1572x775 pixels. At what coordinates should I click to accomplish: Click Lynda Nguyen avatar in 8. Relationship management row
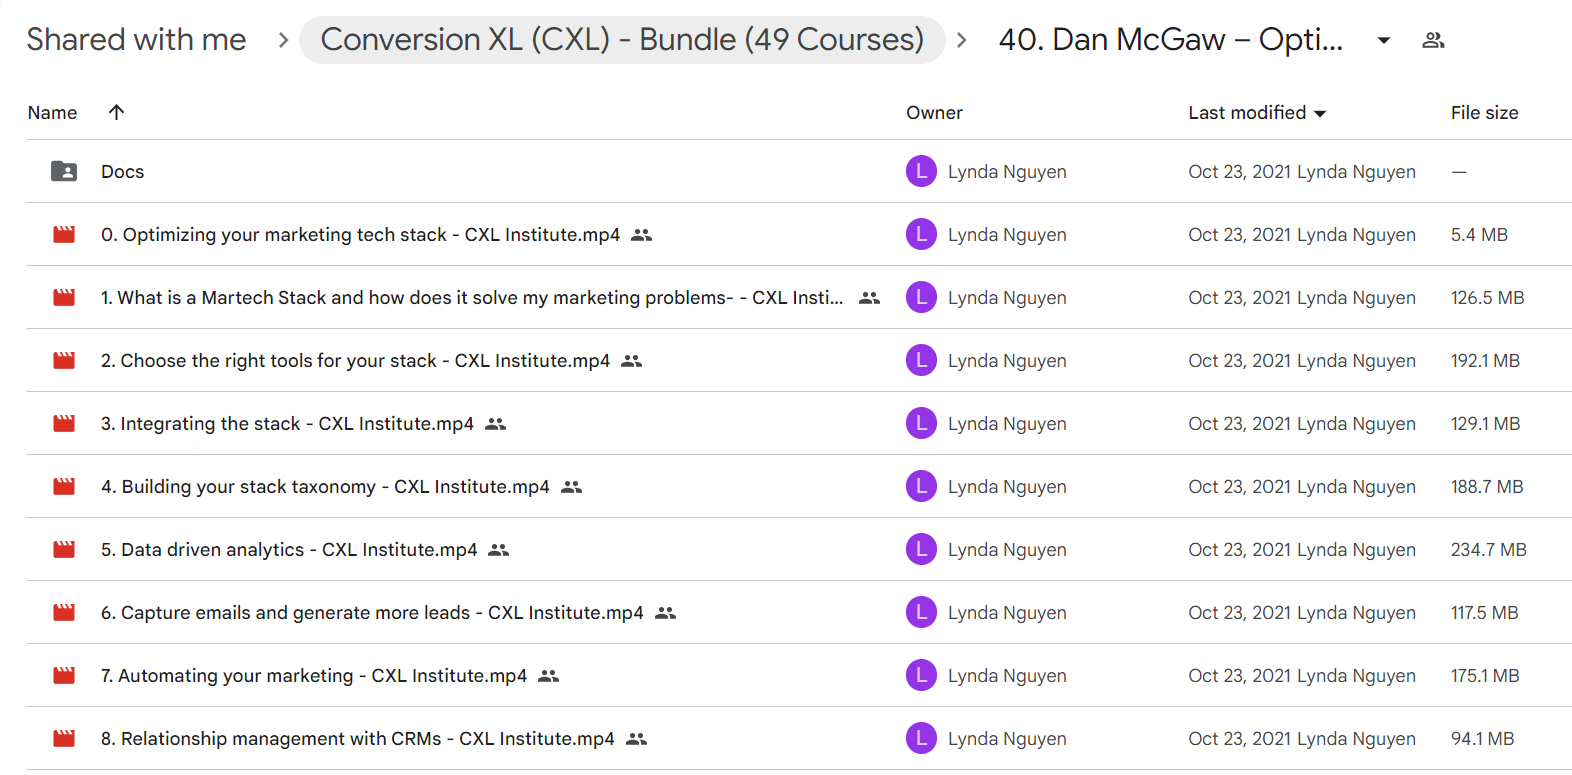[x=921, y=738]
